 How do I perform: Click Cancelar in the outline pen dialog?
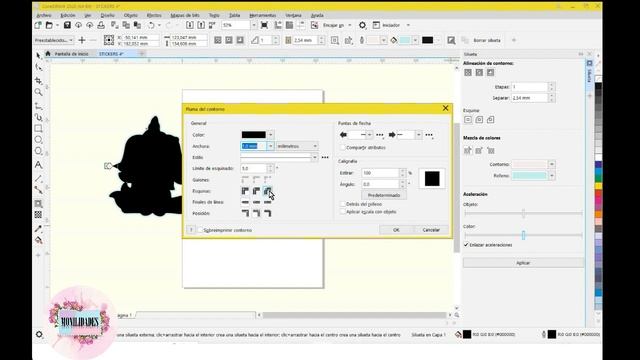431,230
